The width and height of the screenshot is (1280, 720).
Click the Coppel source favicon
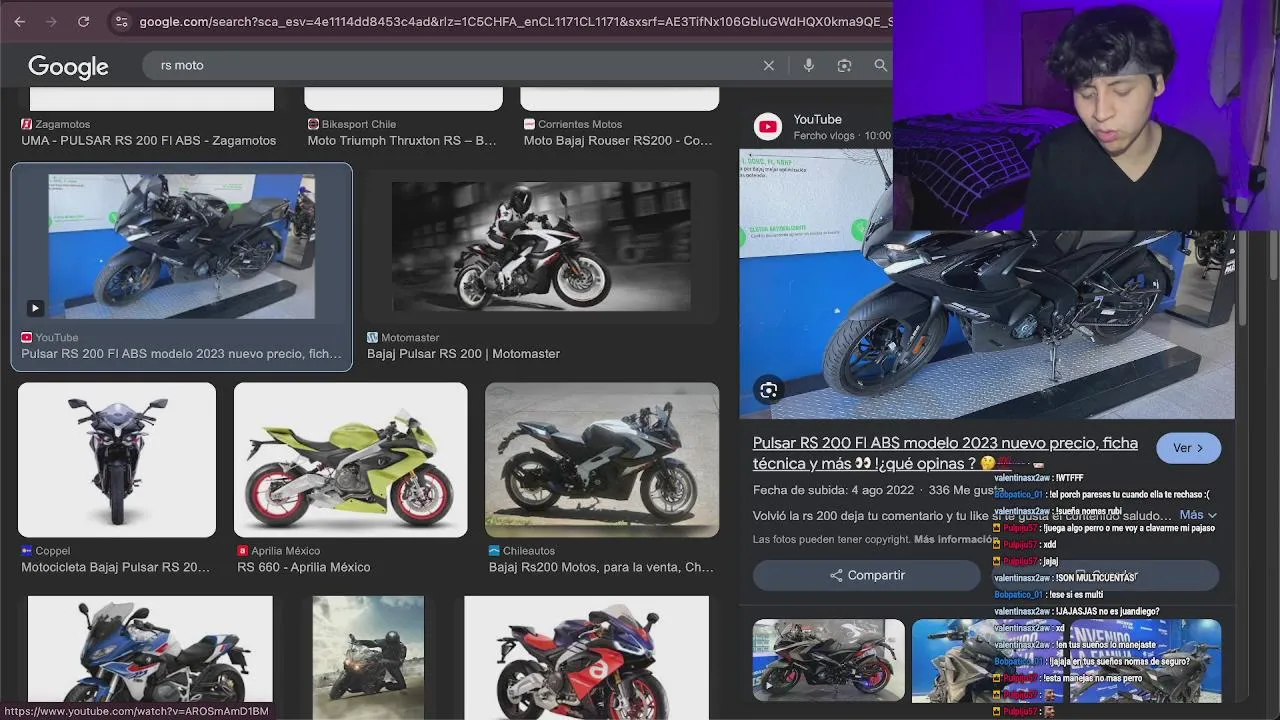[x=26, y=550]
